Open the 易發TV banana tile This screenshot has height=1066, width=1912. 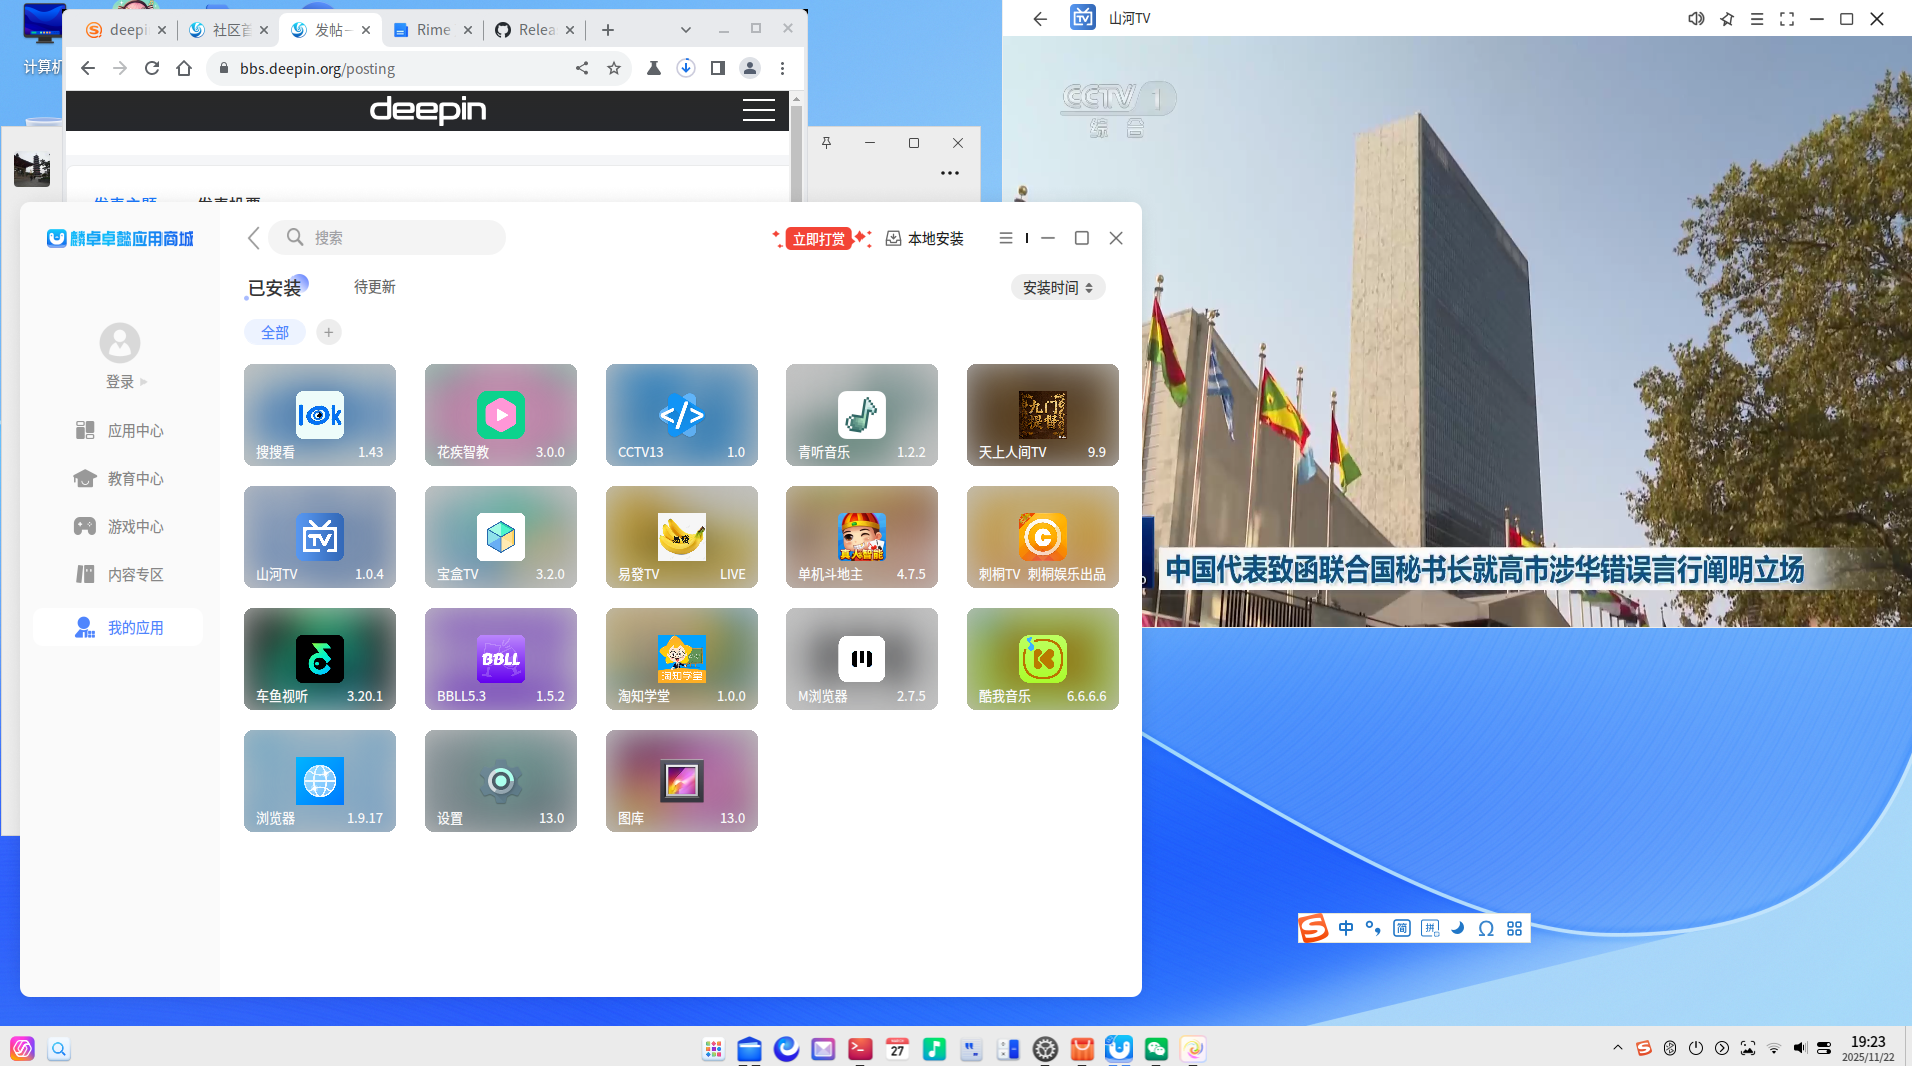pyautogui.click(x=682, y=537)
